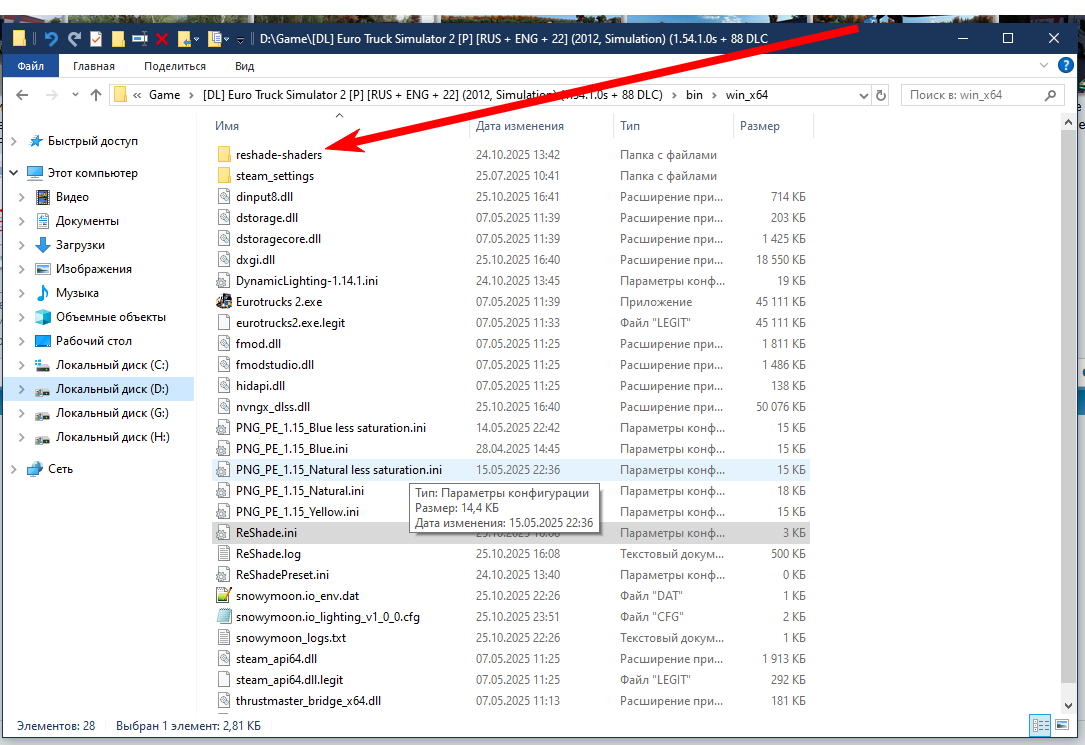This screenshot has height=745, width=1085.
Task: Open Properties via the checkmark page icon
Action: tap(96, 39)
